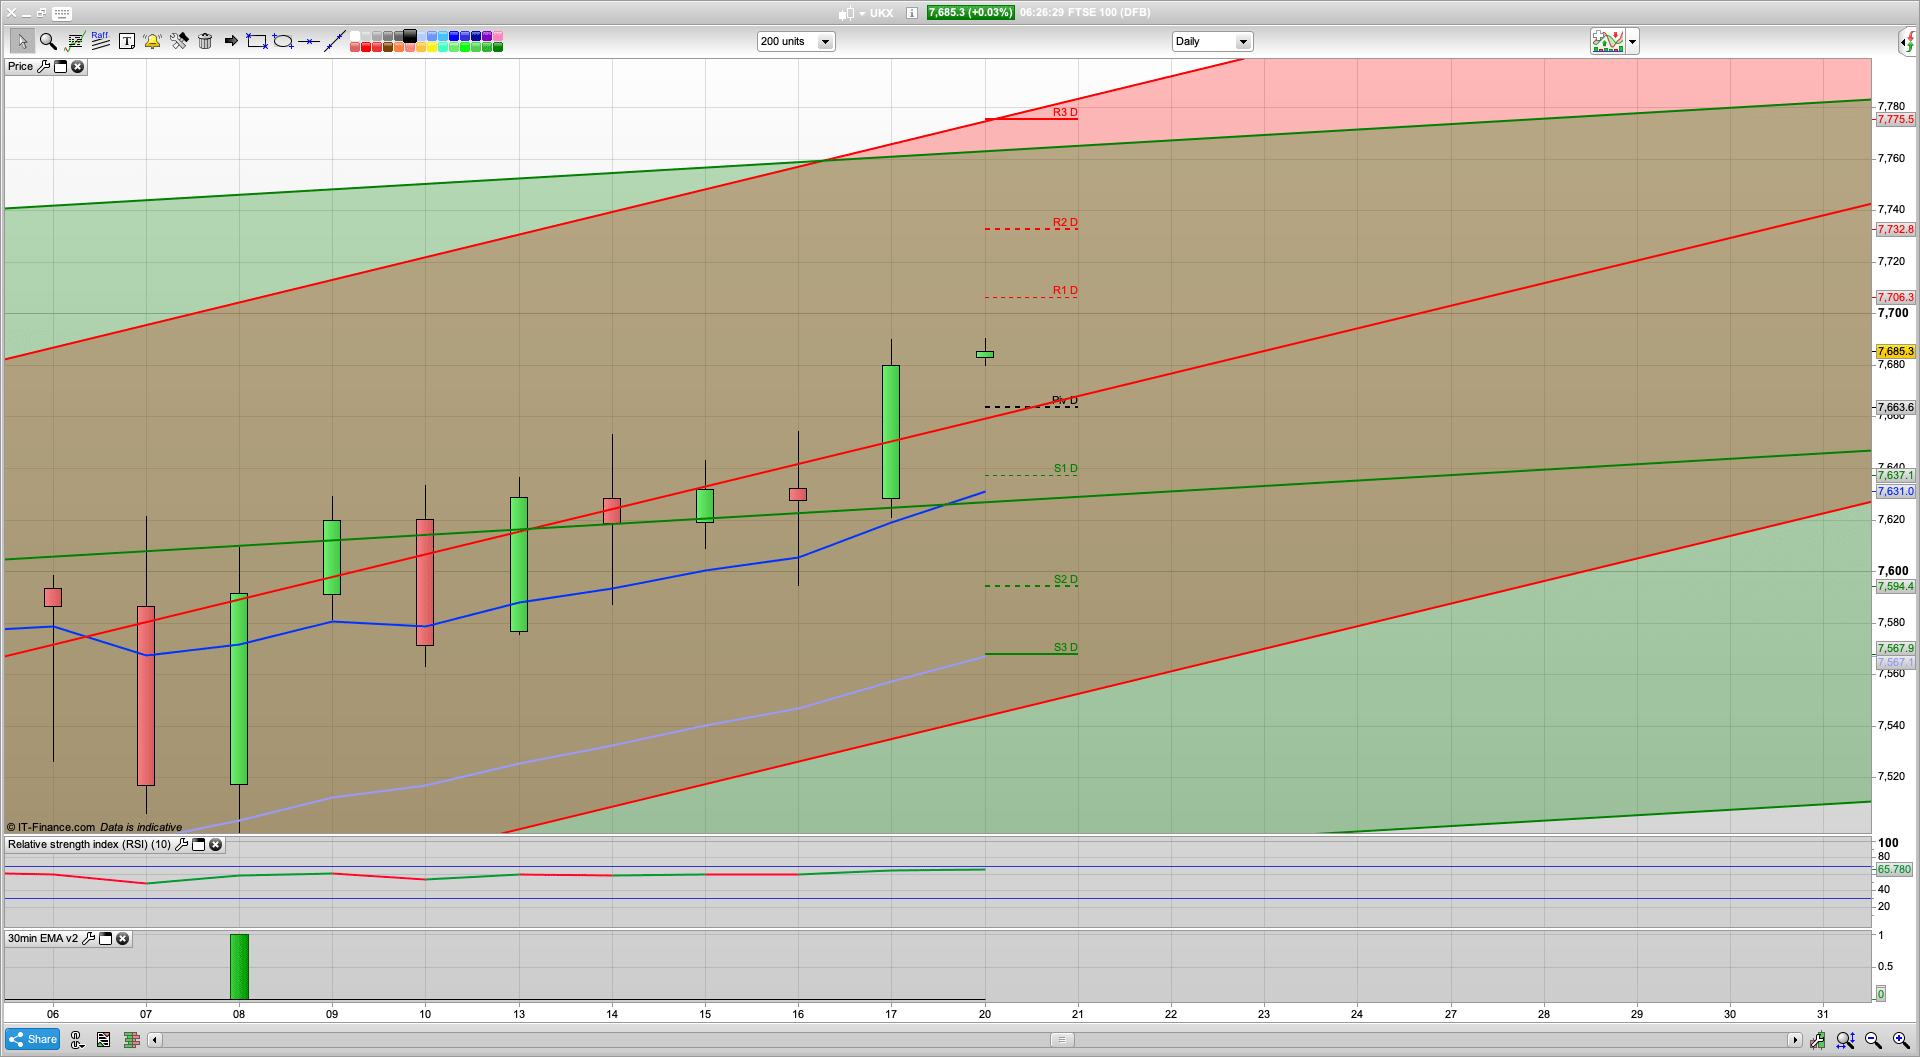
Task: Open the alert bell tool
Action: (152, 41)
